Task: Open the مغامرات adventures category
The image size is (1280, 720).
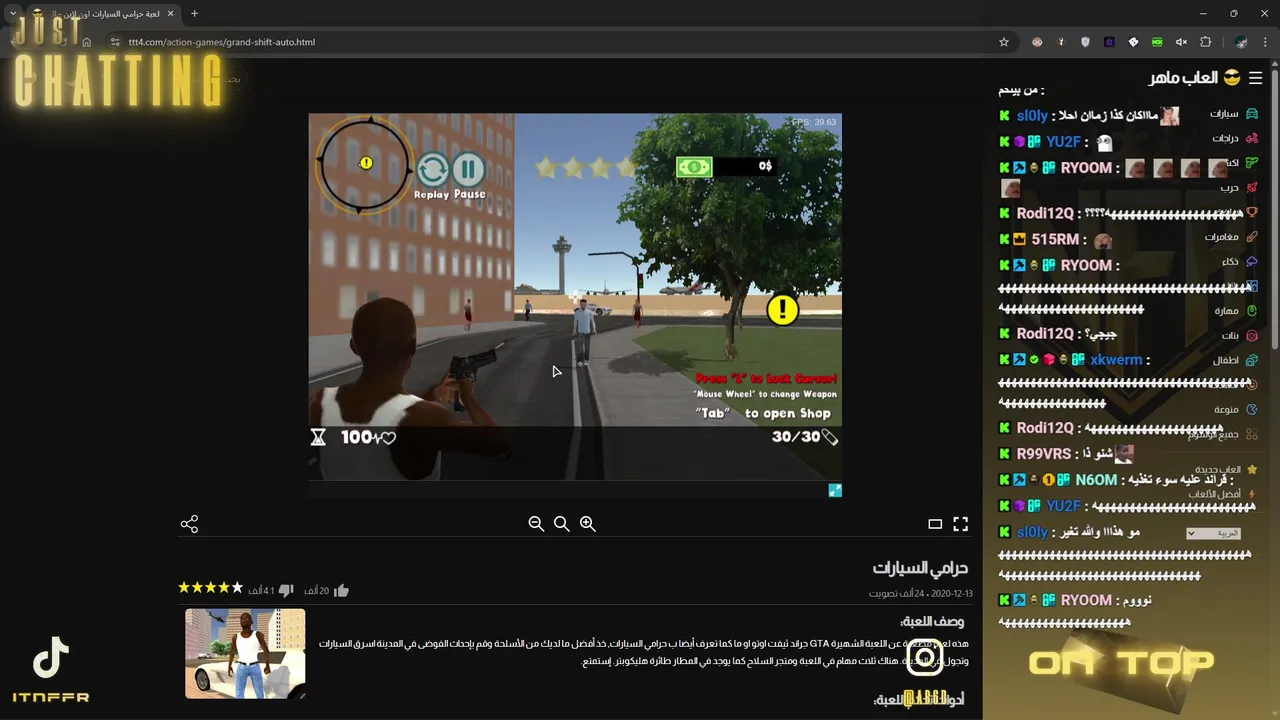Action: [x=1232, y=237]
